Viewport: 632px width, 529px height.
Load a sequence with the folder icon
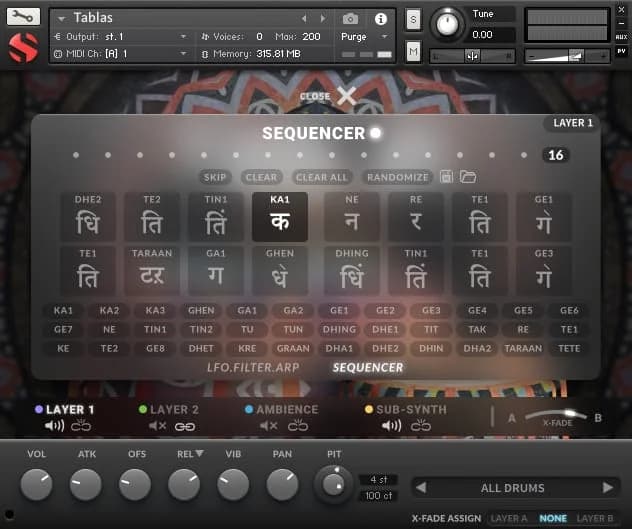(x=467, y=177)
